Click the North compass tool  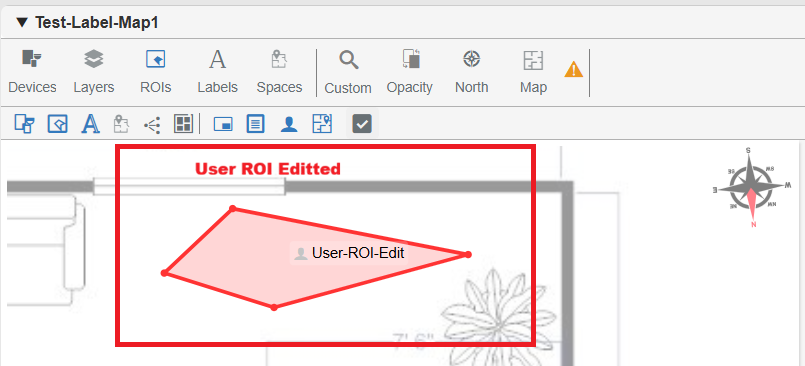click(x=471, y=72)
